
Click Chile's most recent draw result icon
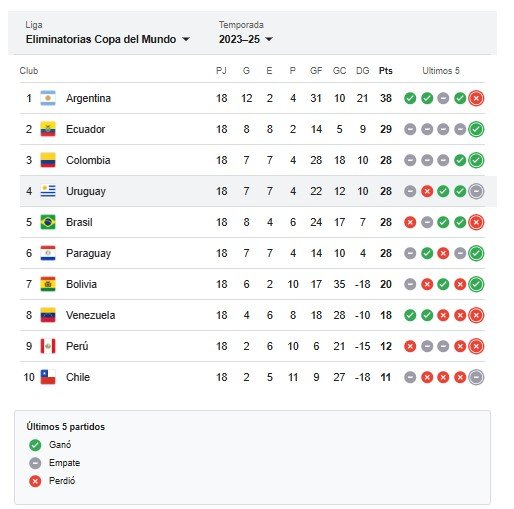[476, 377]
